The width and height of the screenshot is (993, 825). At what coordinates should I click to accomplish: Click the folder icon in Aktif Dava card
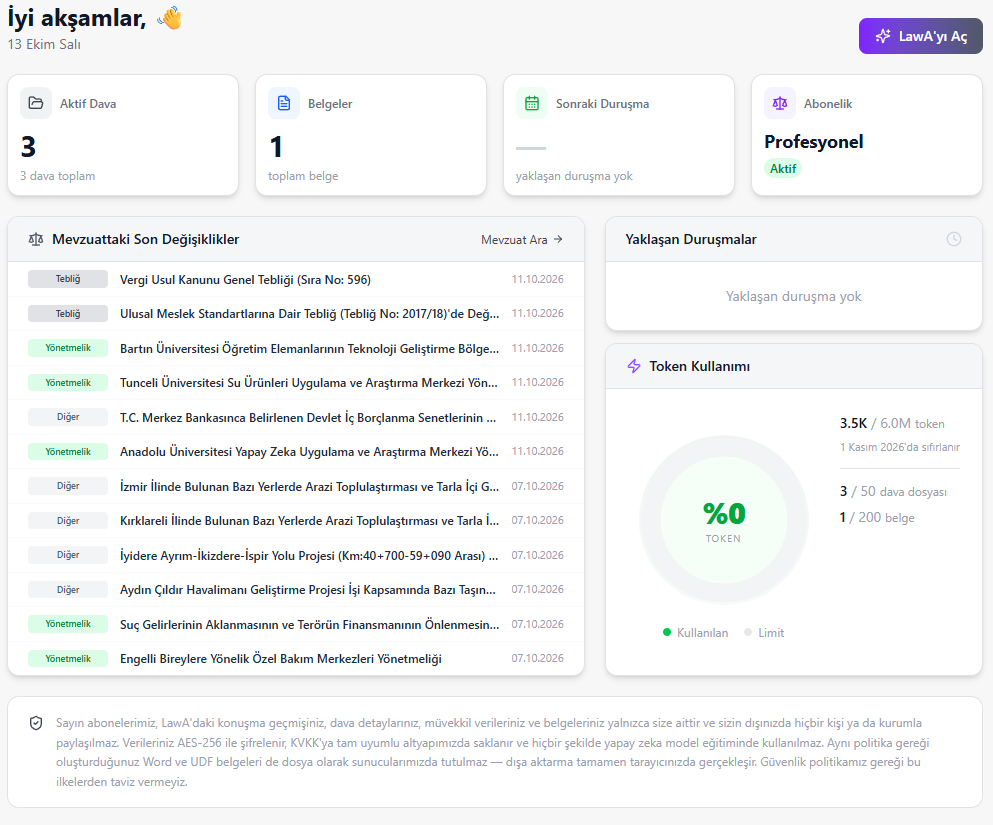click(x=36, y=103)
